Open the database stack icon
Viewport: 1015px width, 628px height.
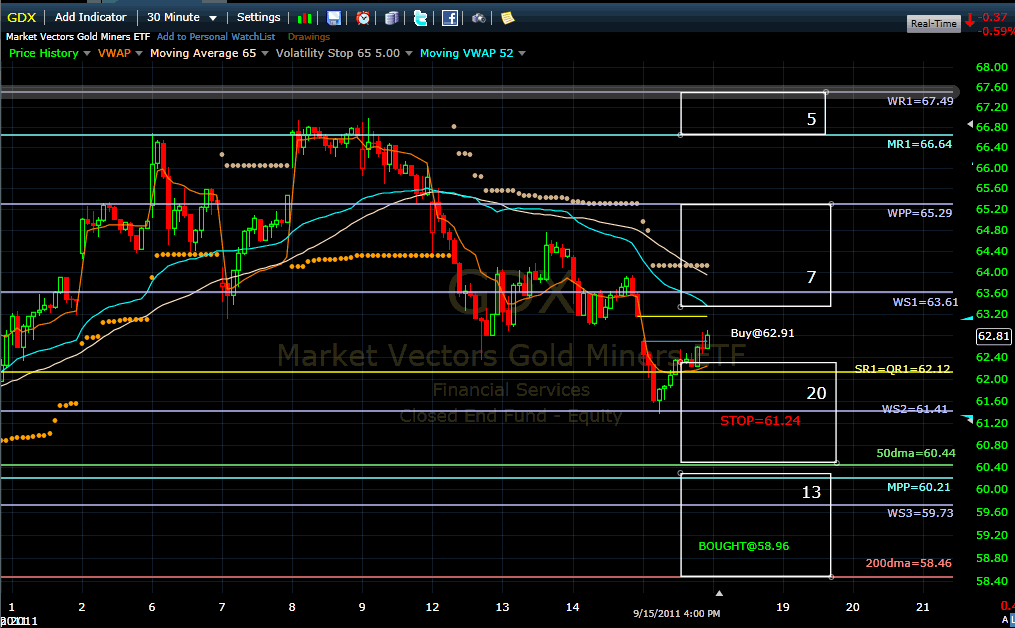point(392,17)
